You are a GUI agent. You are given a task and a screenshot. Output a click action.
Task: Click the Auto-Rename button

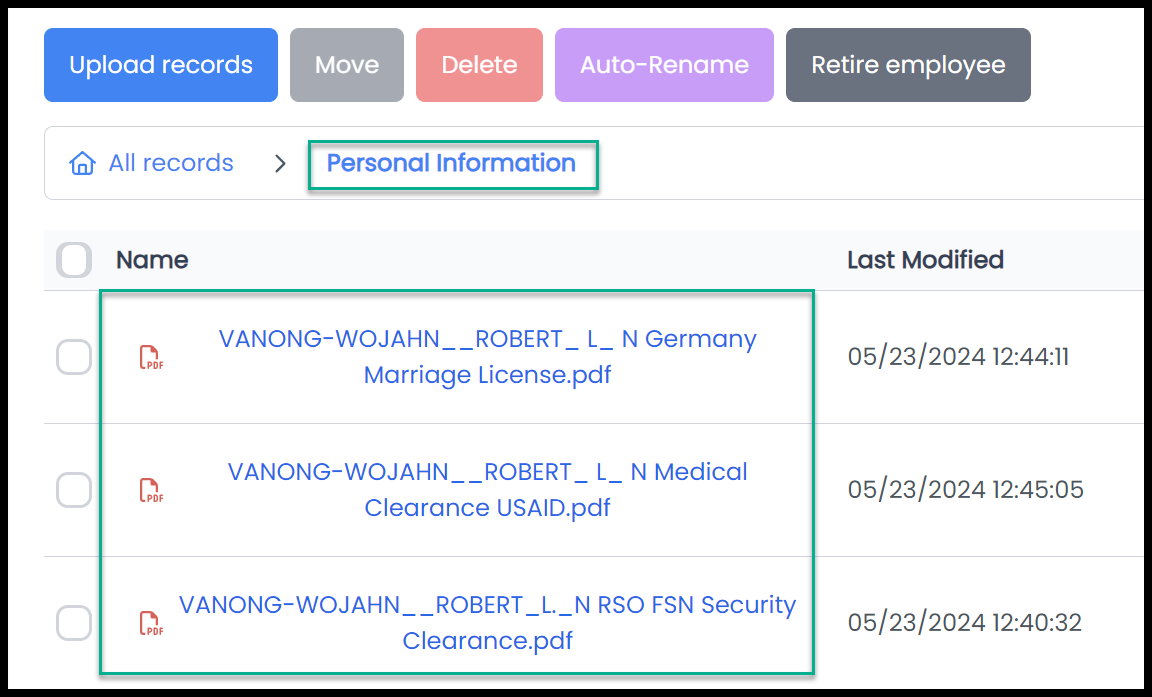click(664, 65)
